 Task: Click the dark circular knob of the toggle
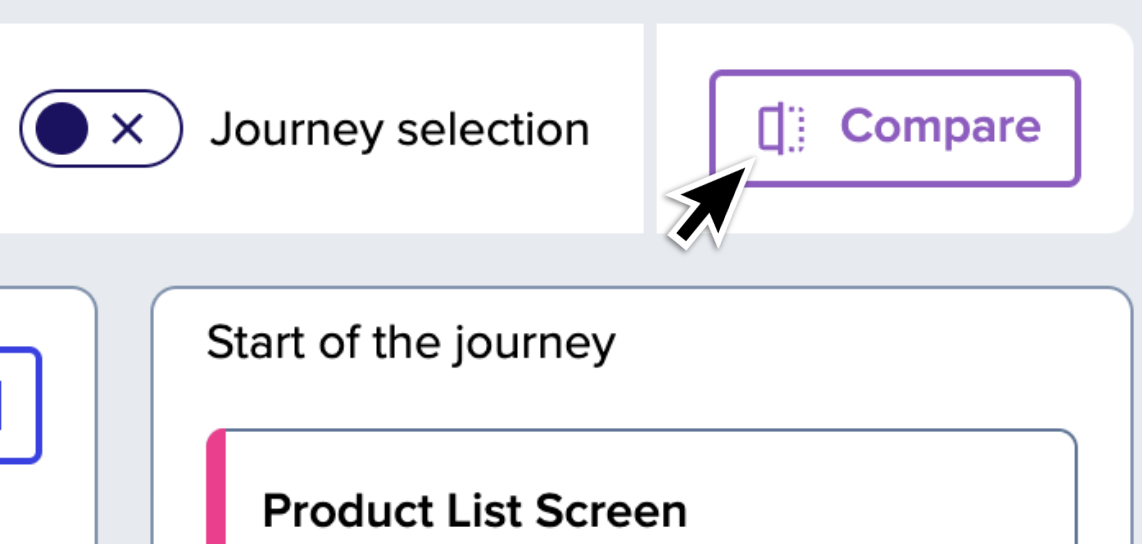[61, 129]
